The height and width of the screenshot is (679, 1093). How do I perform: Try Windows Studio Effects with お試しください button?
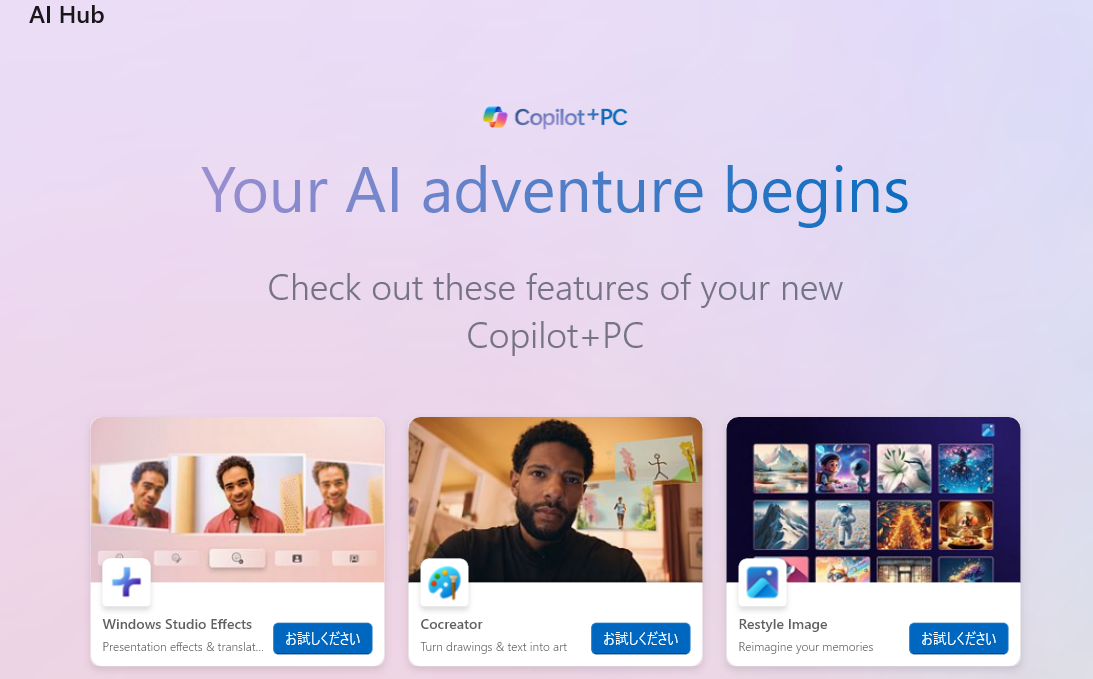click(323, 639)
